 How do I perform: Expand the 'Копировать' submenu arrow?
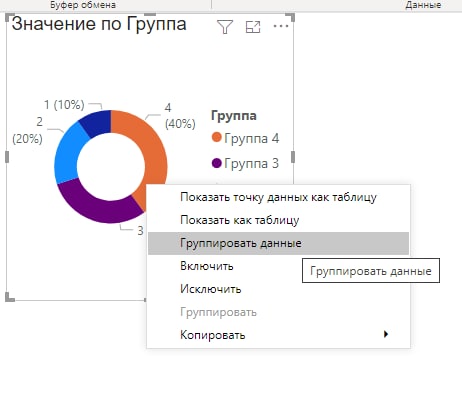386,334
